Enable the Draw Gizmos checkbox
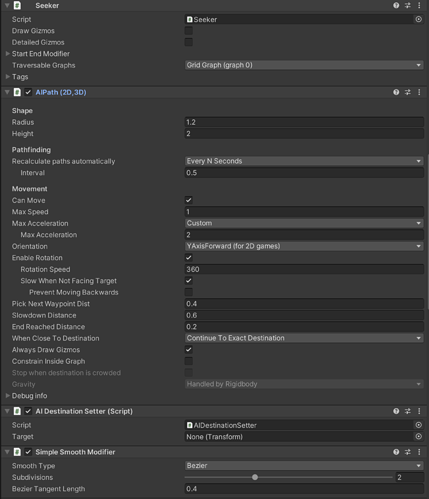This screenshot has width=429, height=499. [x=189, y=31]
